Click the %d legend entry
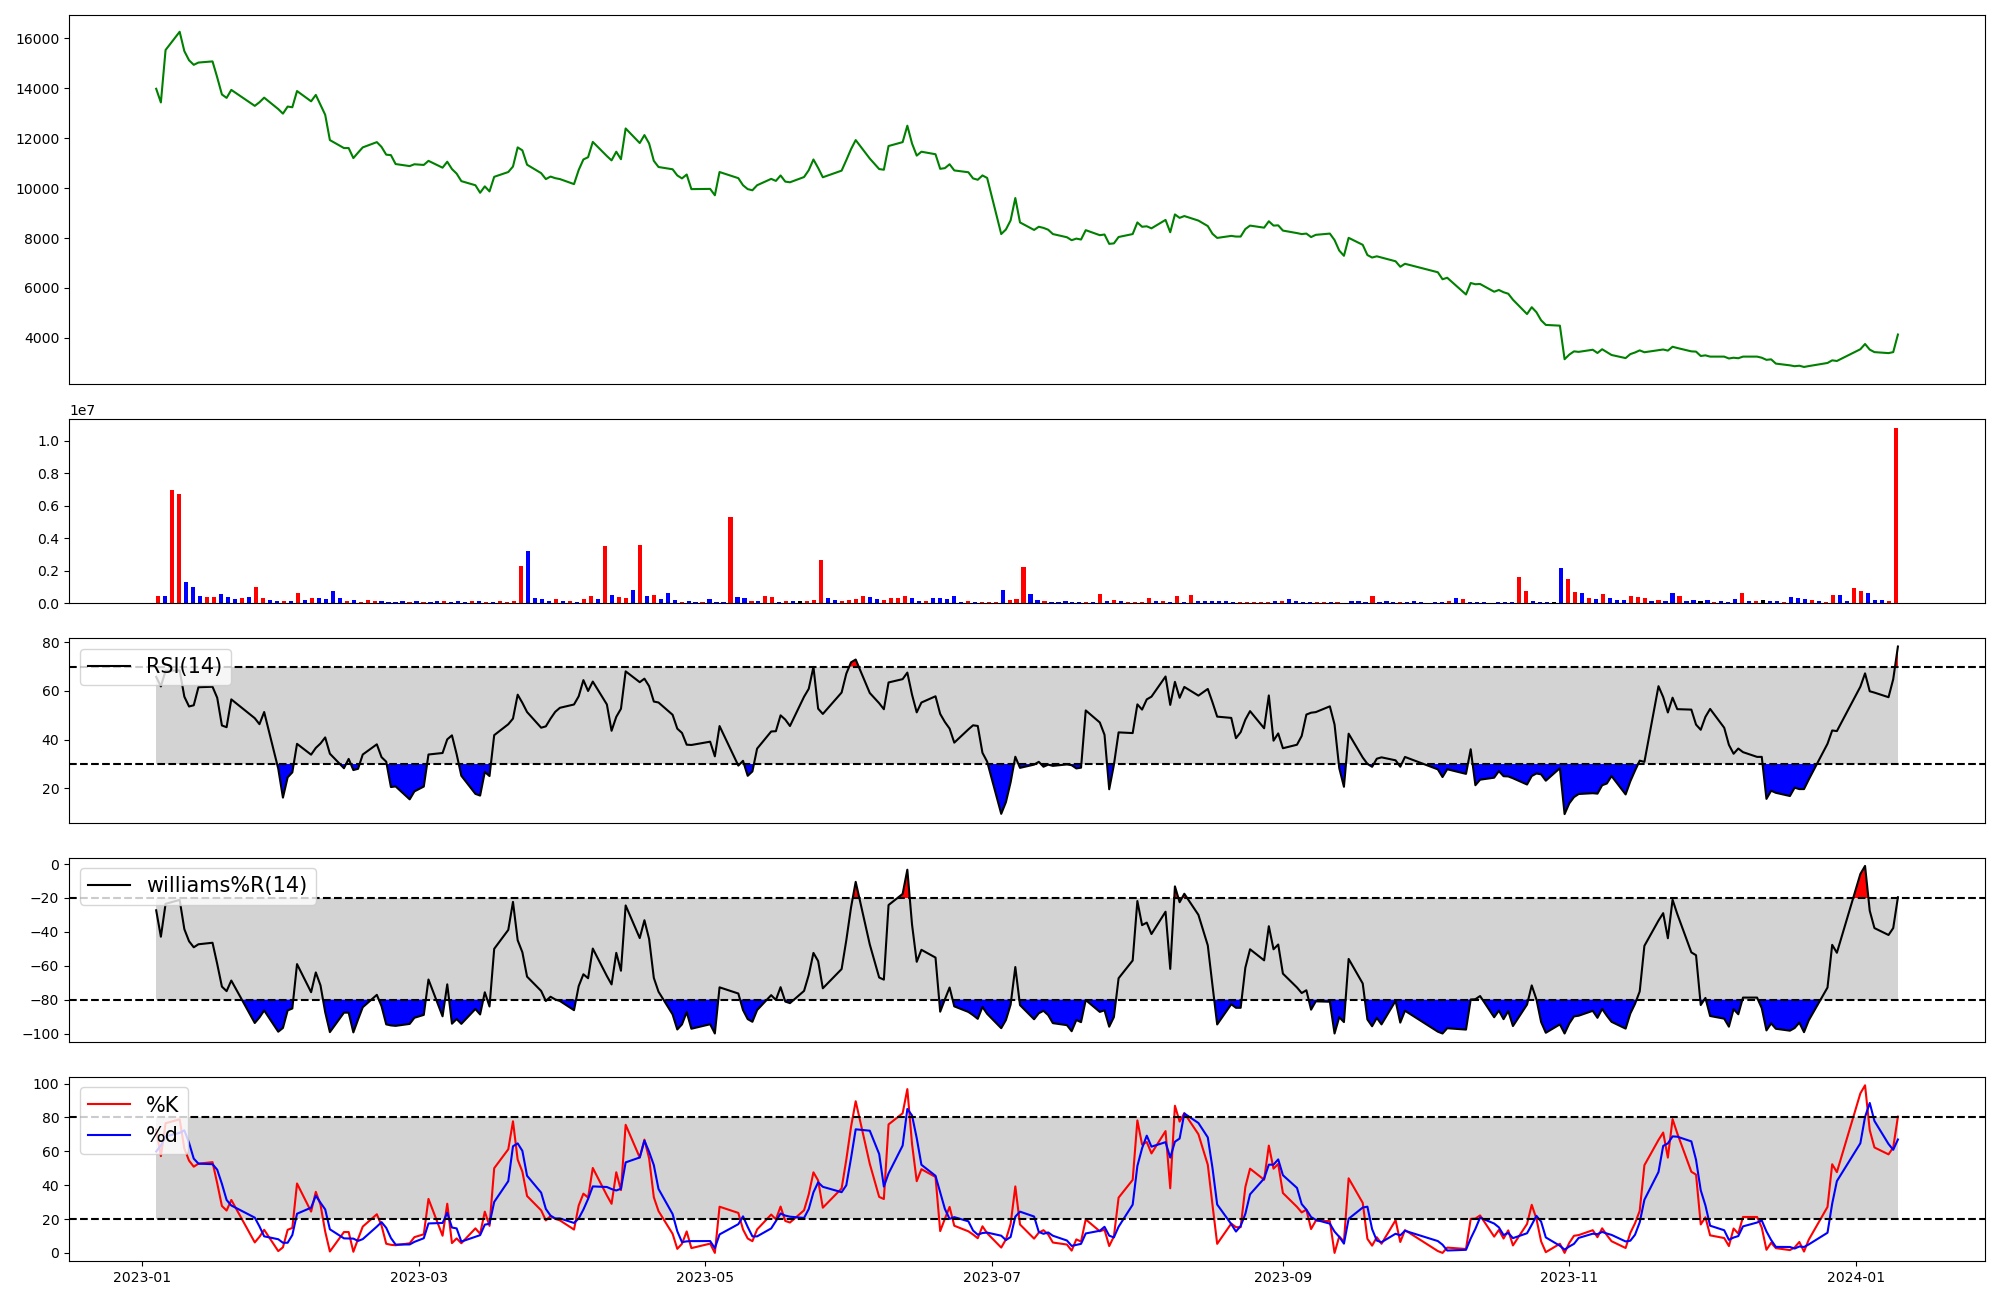2000x1300 pixels. pyautogui.click(x=162, y=1134)
